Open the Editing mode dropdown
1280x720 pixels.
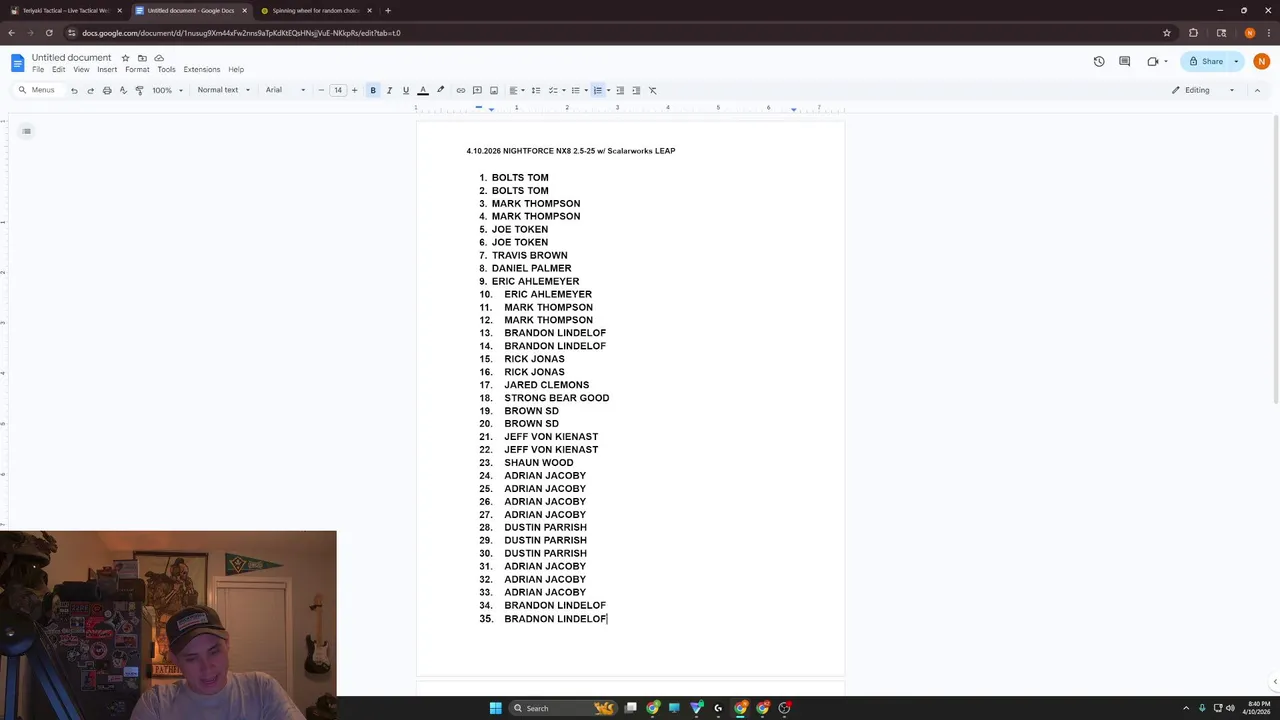[x=1203, y=90]
